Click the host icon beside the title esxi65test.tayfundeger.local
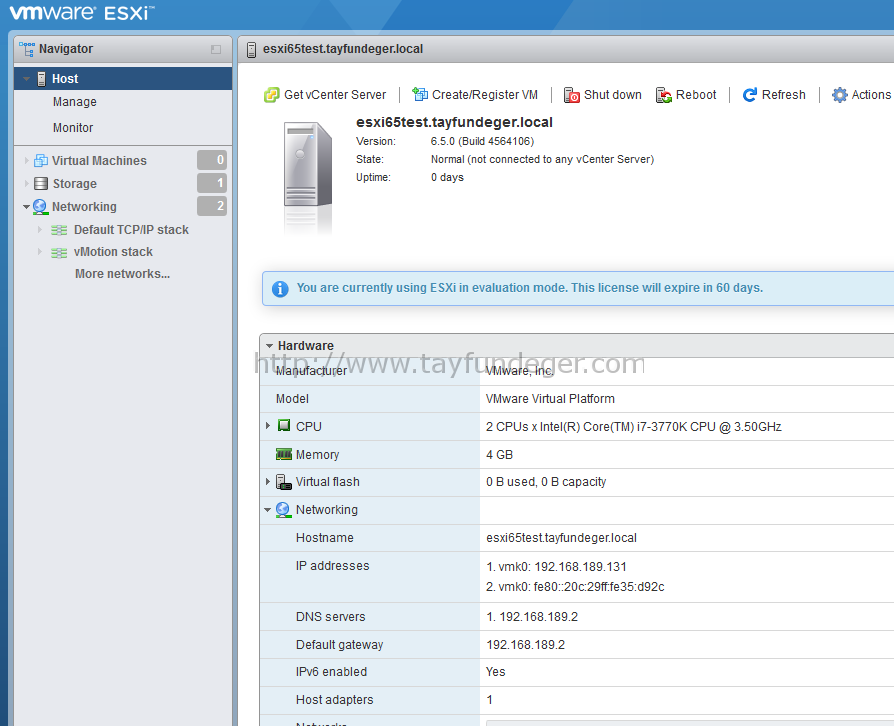894x726 pixels. coord(251,50)
